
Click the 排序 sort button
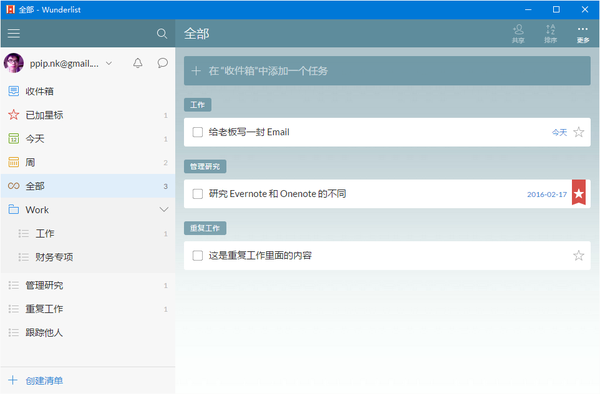(x=550, y=34)
